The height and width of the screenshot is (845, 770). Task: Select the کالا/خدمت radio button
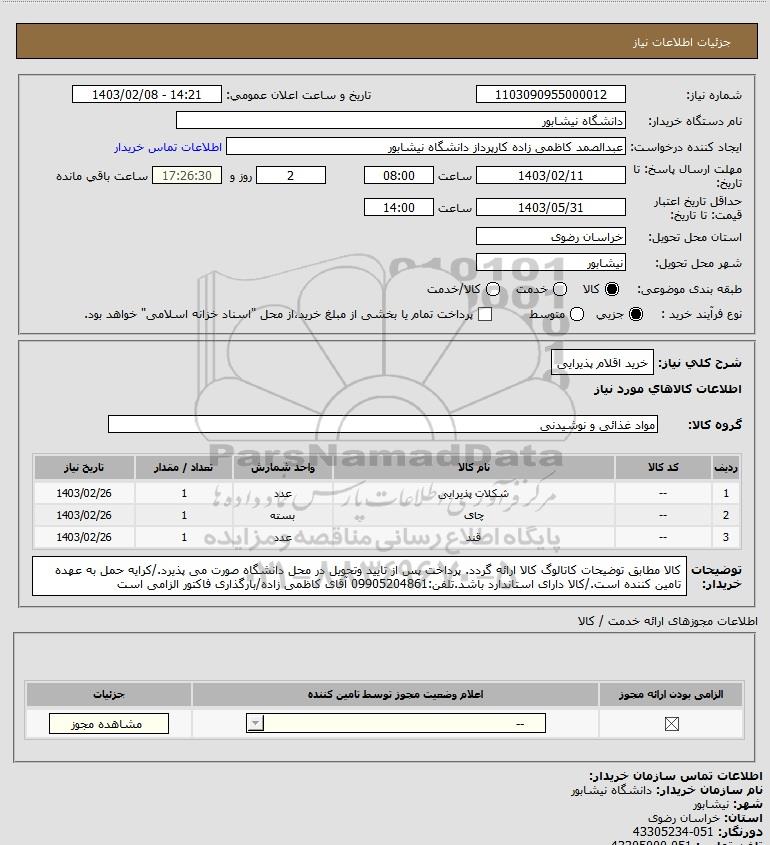point(492,289)
